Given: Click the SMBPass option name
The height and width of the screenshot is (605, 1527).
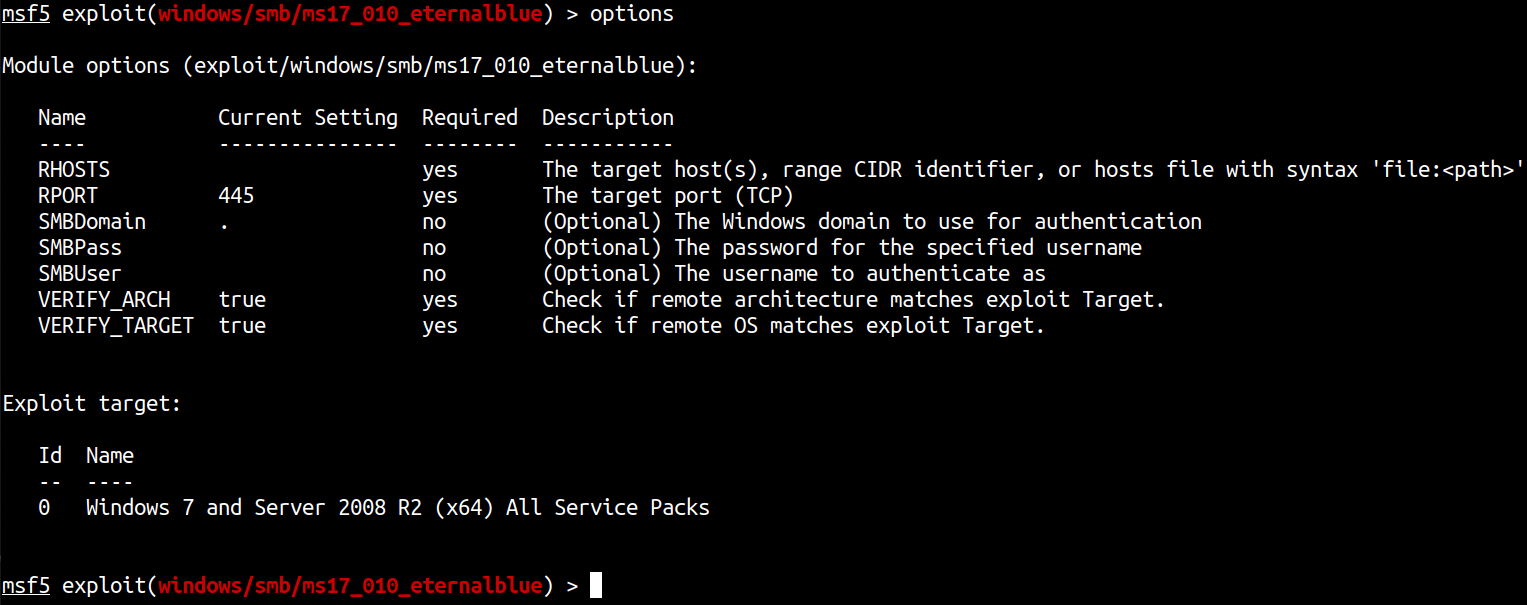Looking at the screenshot, I should (80, 248).
